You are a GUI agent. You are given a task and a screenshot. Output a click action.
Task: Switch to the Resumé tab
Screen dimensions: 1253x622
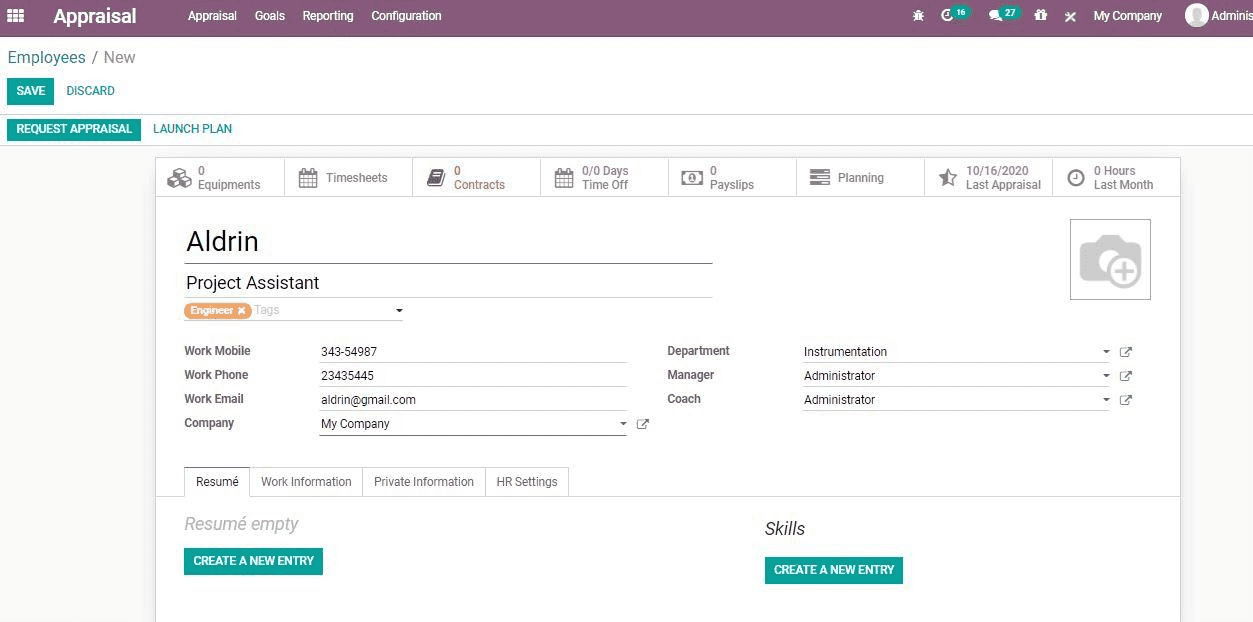(217, 481)
